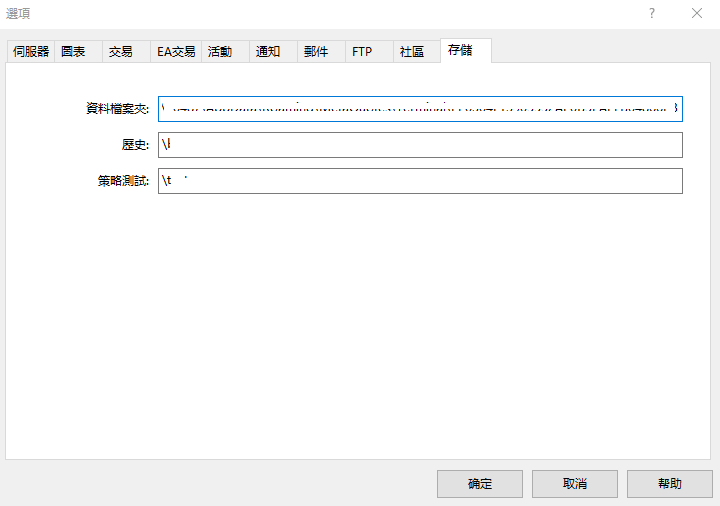Close the 選項 dialog window
Image resolution: width=720 pixels, height=506 pixels.
point(697,13)
